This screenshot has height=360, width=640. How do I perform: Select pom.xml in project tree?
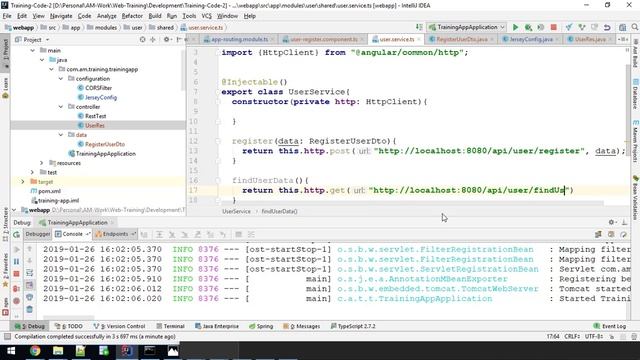49,191
